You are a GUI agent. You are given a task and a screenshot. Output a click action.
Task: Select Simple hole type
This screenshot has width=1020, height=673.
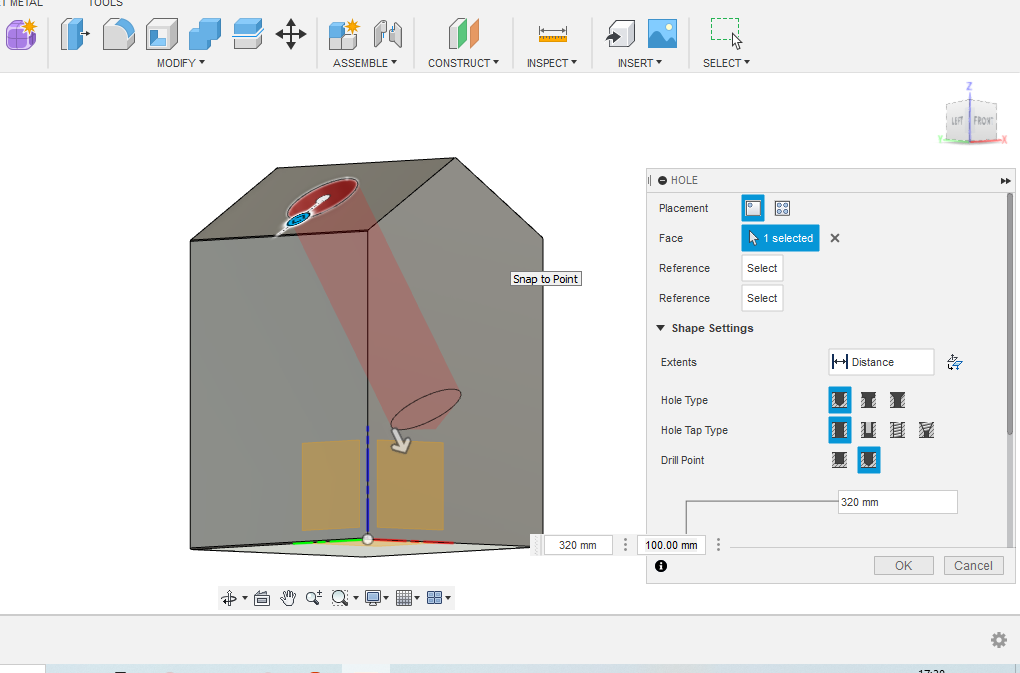[840, 400]
